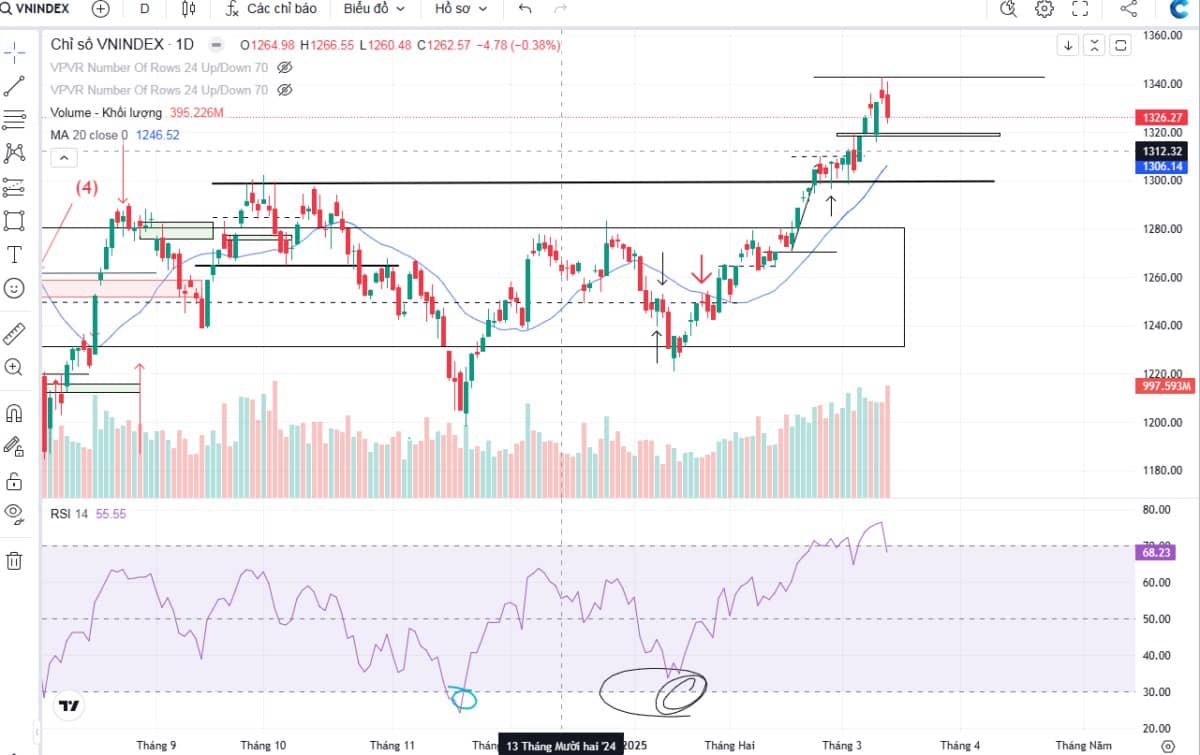Open the emoji icons tool

14,288
